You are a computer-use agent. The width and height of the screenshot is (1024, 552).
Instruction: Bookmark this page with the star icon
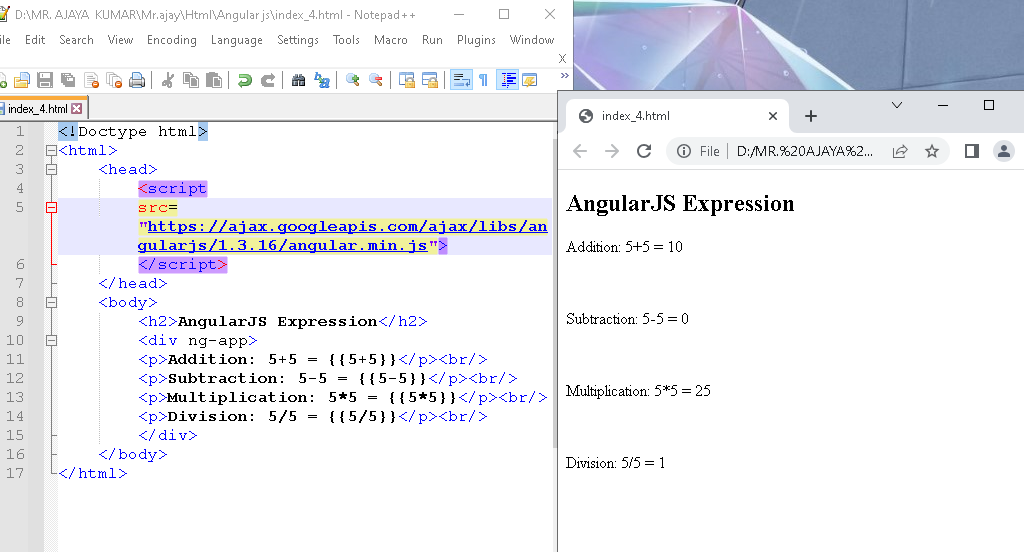click(932, 151)
